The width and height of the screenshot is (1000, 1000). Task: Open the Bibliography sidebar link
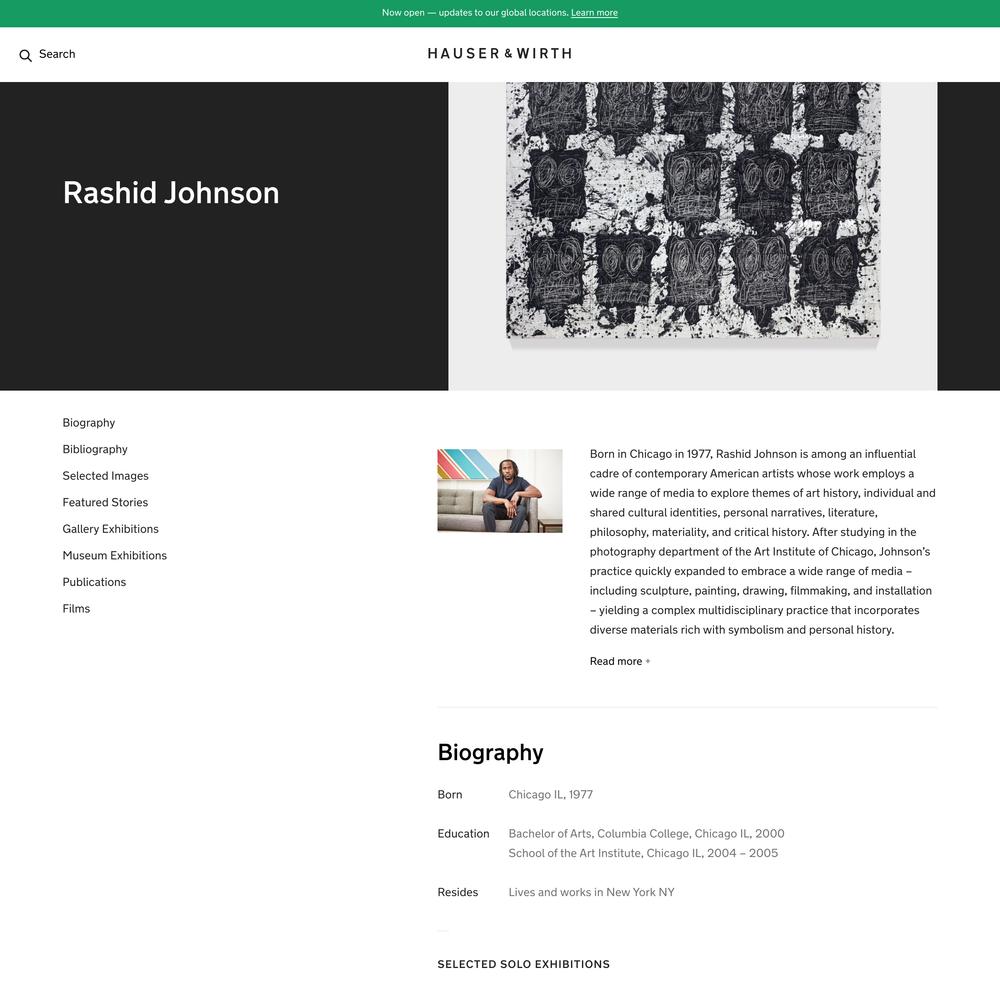tap(95, 450)
